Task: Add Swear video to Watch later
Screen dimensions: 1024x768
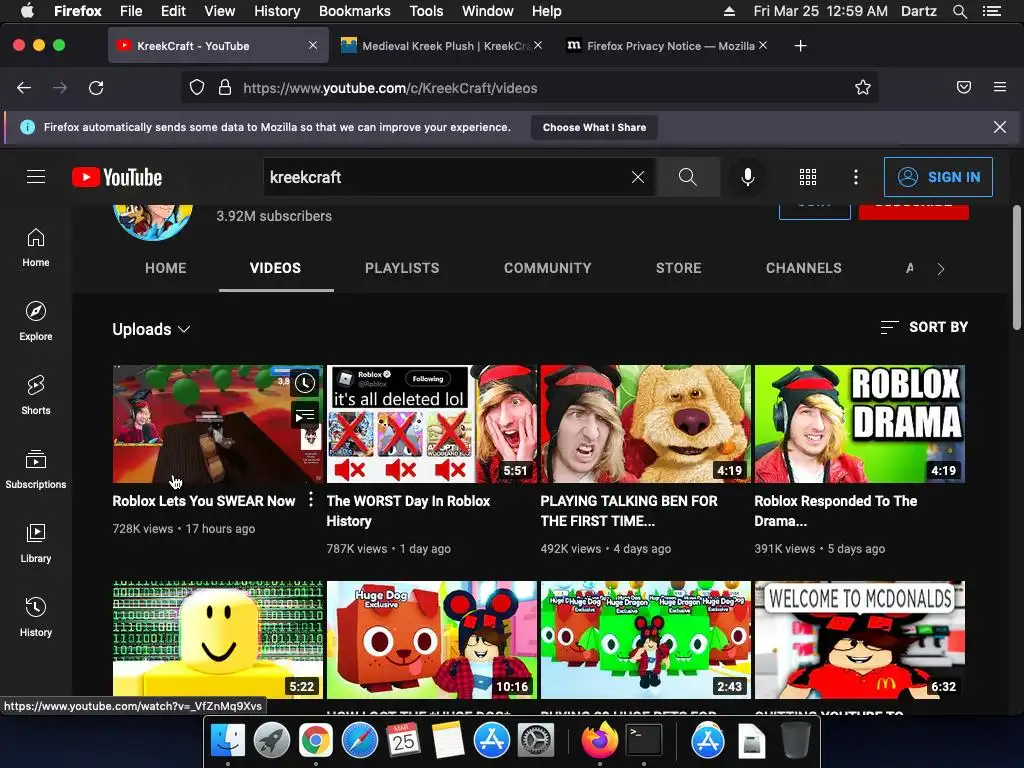Action: [x=304, y=383]
